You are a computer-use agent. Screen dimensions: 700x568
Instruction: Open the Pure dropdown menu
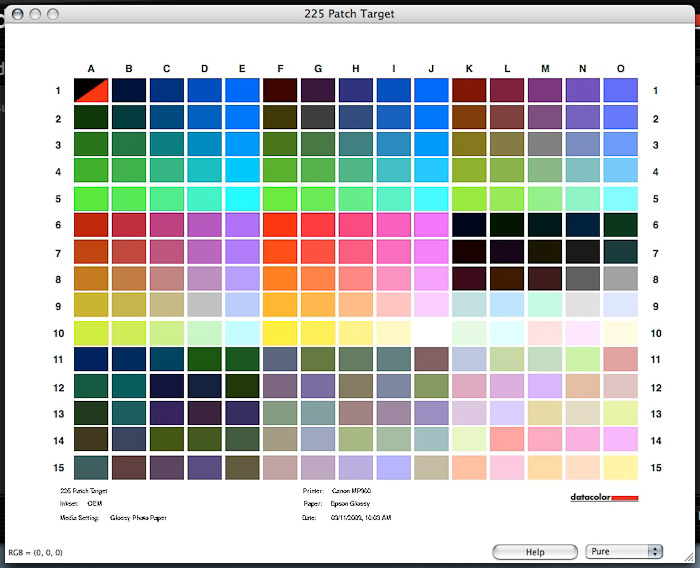pos(624,551)
